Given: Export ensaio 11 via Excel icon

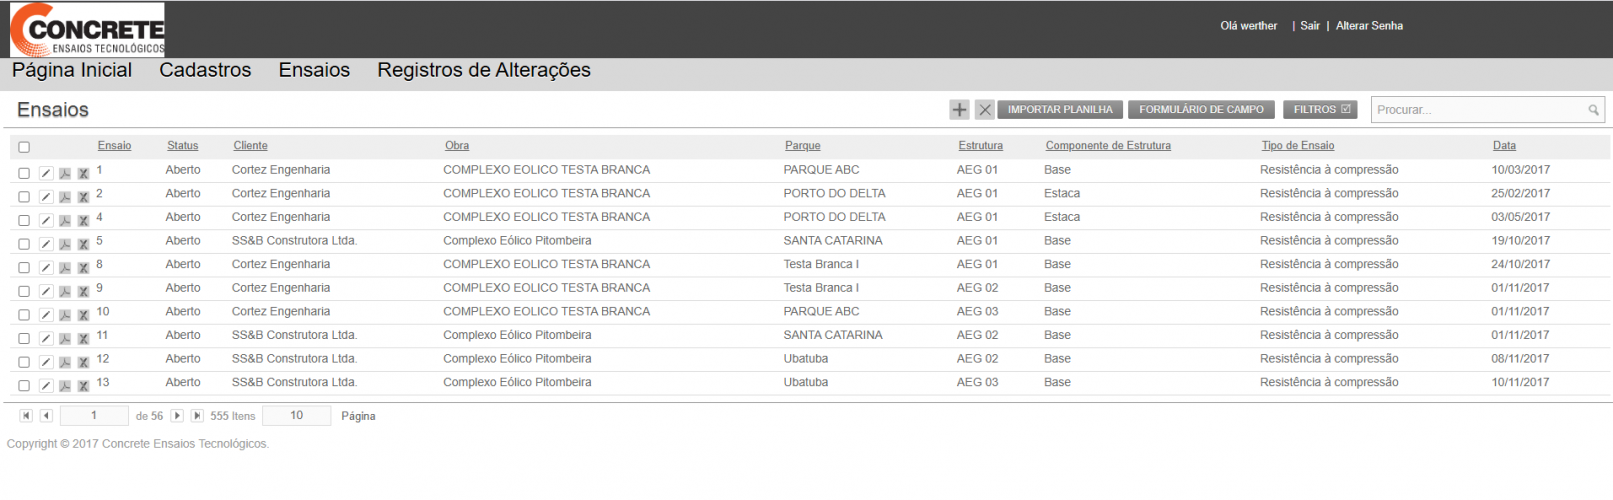Looking at the screenshot, I should (x=83, y=338).
